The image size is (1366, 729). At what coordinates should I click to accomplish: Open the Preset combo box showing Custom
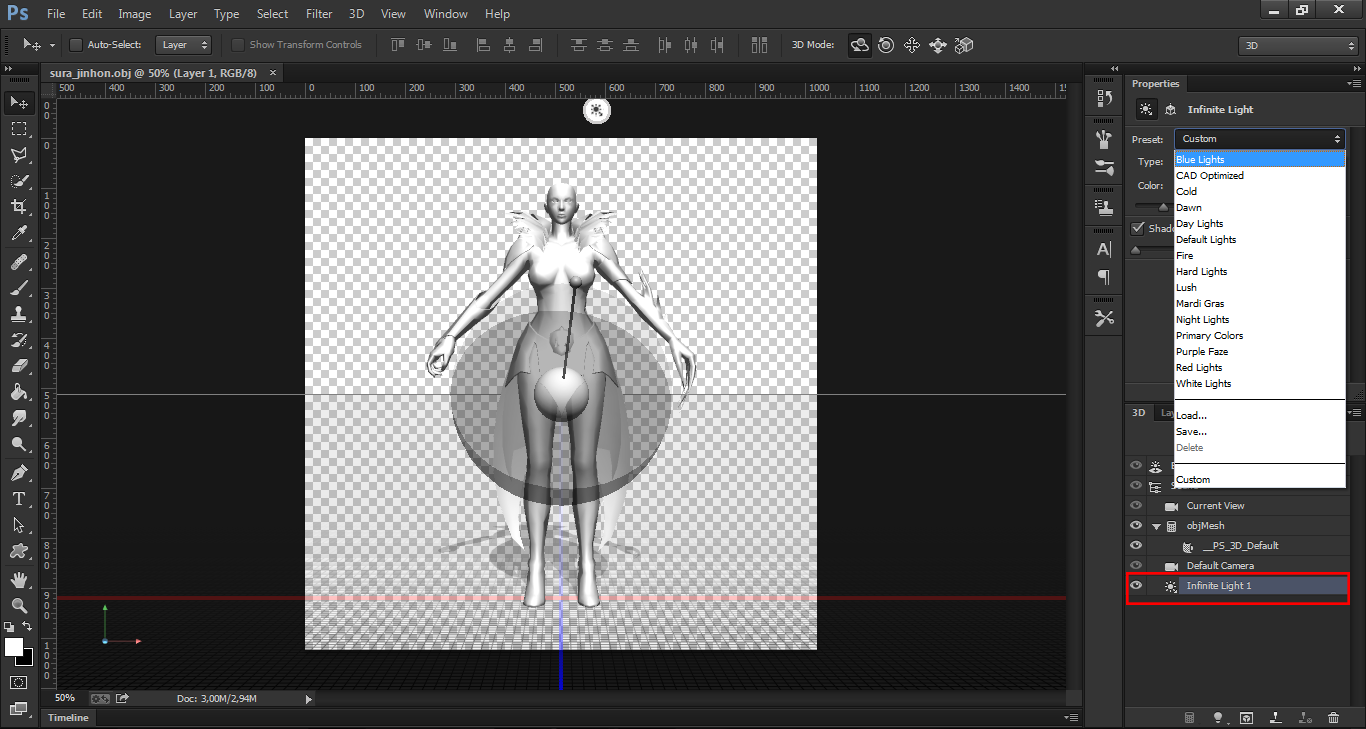[x=1260, y=139]
